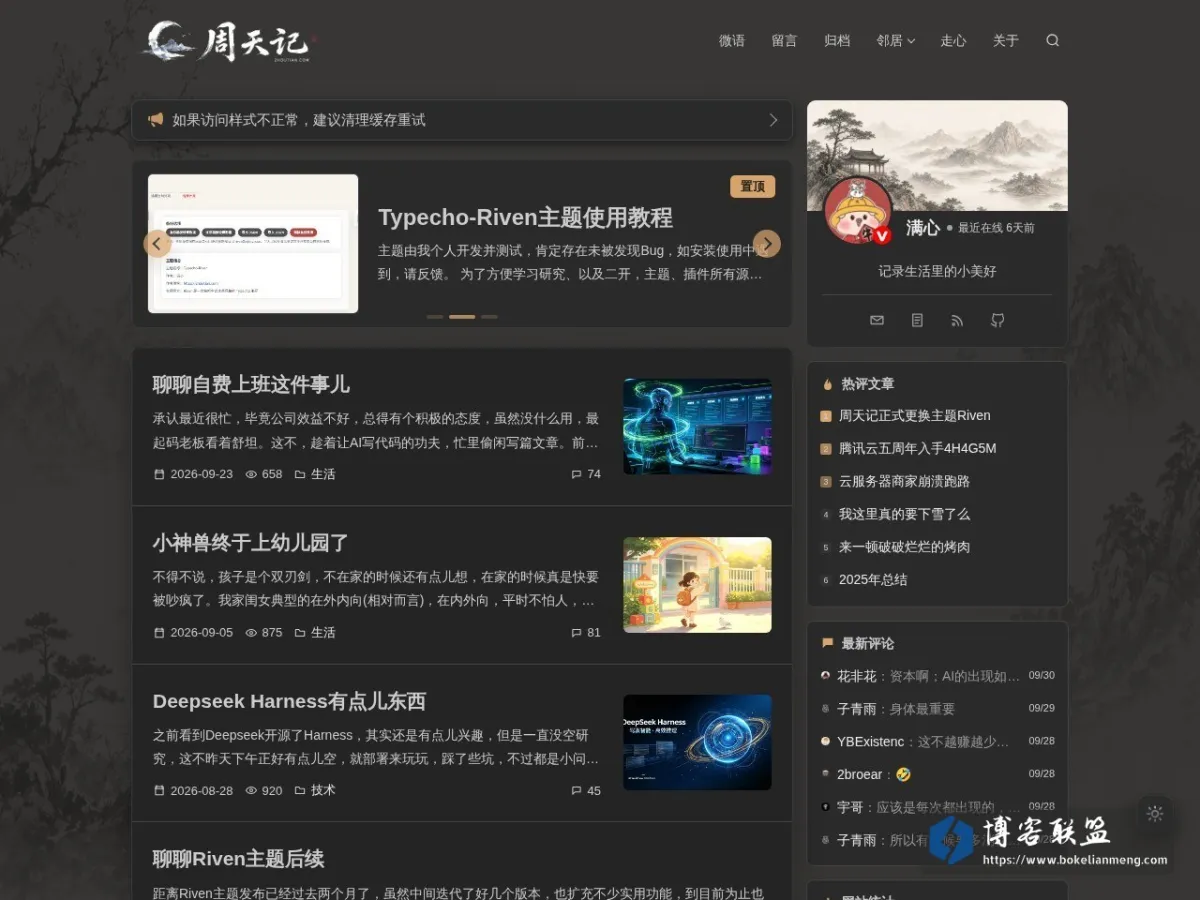The width and height of the screenshot is (1200, 900).
Task: Click the 周天记 site logo
Action: click(x=230, y=42)
